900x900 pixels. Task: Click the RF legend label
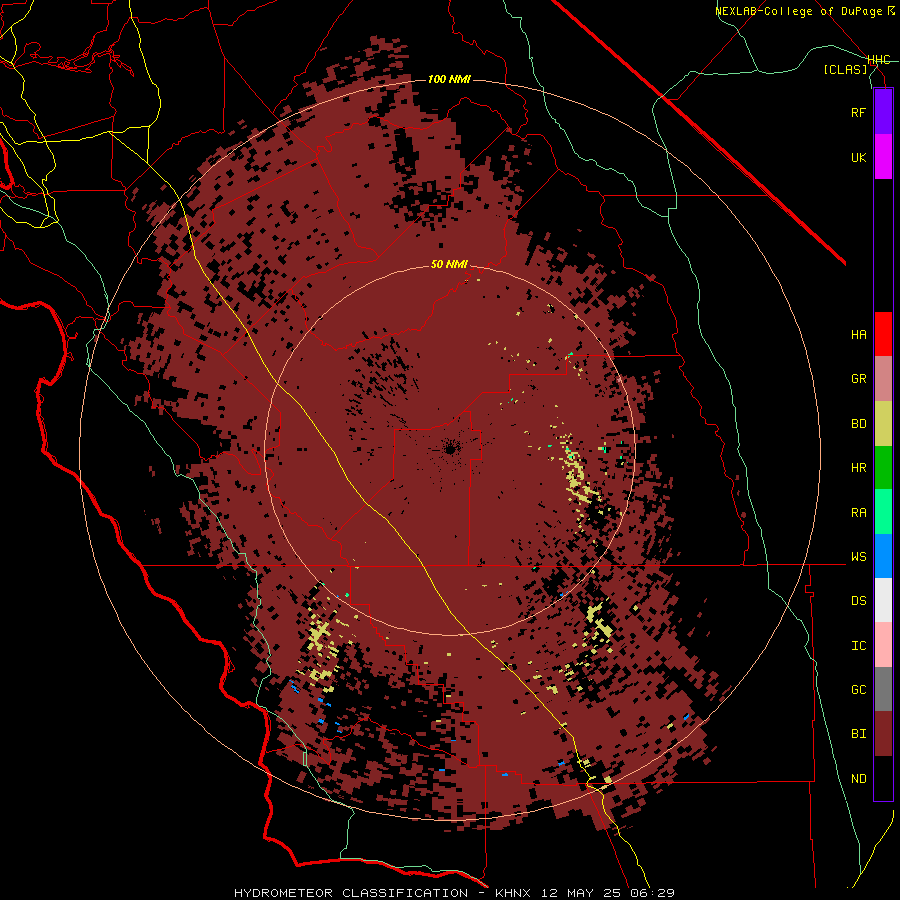coord(859,112)
